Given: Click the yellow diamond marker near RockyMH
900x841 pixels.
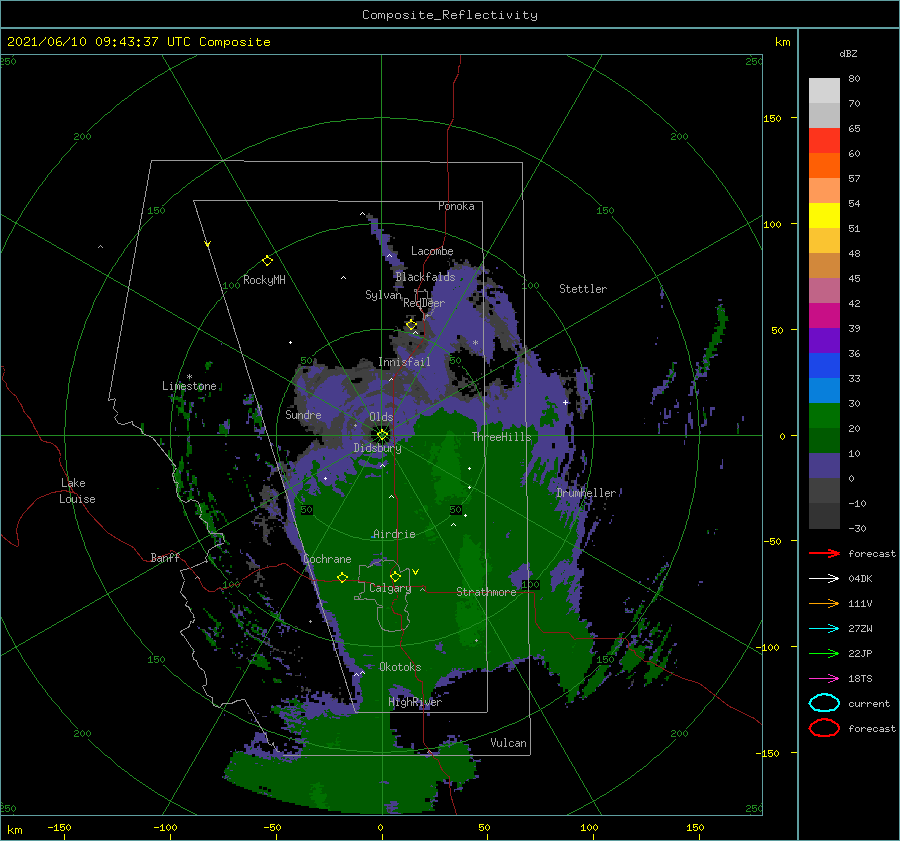Looking at the screenshot, I should coord(267,261).
